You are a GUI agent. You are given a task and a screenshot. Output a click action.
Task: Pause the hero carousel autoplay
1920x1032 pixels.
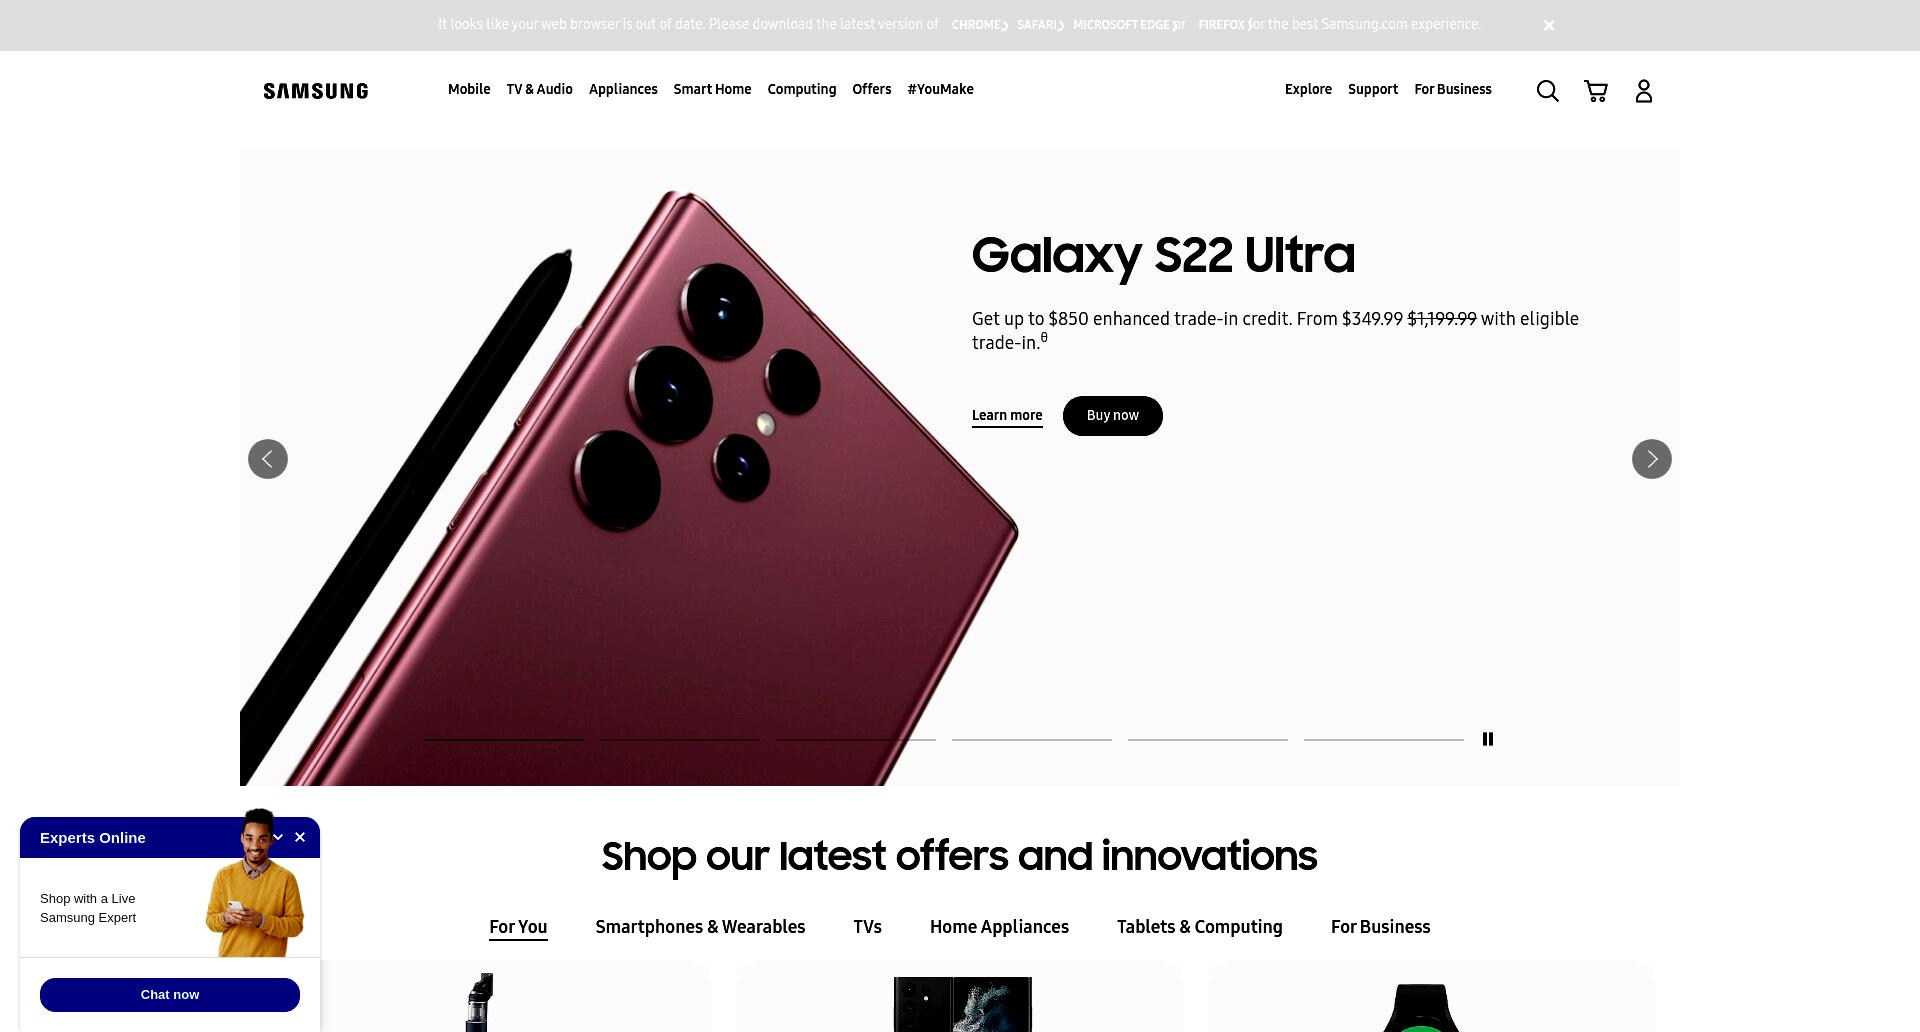1488,739
